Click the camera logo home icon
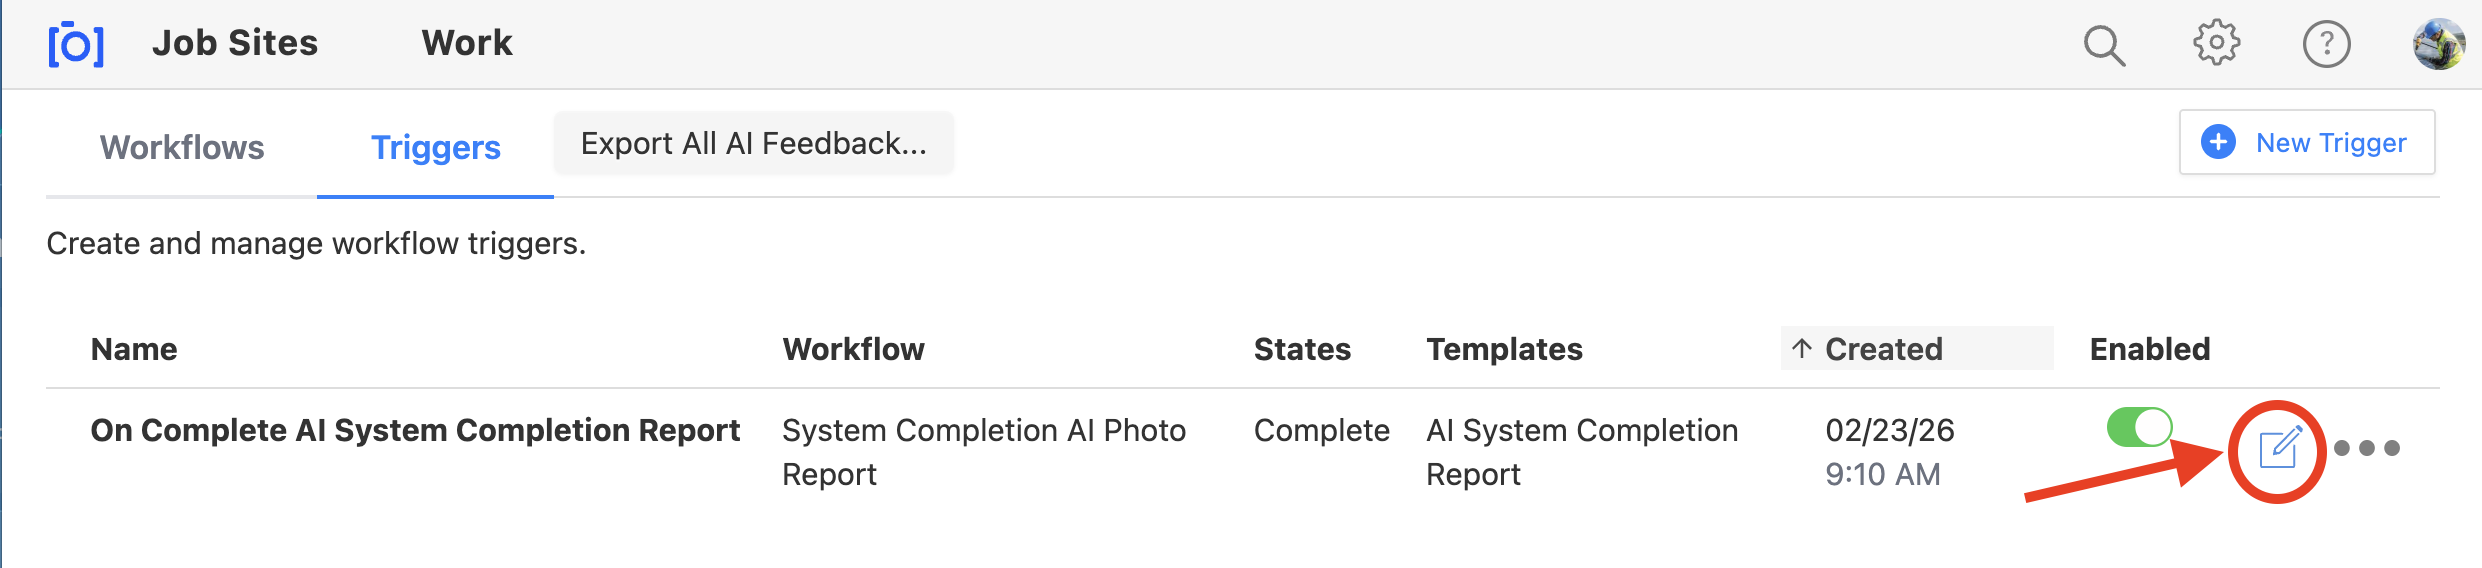The width and height of the screenshot is (2482, 568). point(76,44)
